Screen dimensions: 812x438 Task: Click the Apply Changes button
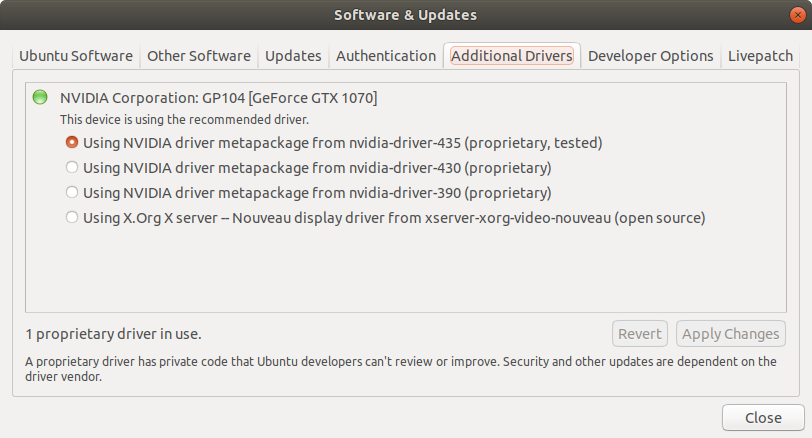(x=730, y=334)
